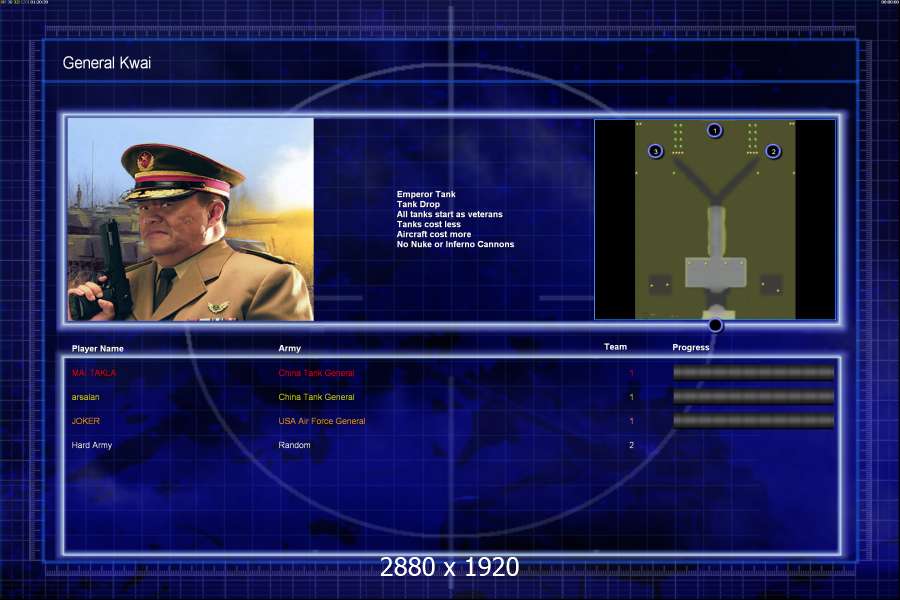Click 'USA Air Force General' army text
Viewport: 900px width, 600px height.
tap(322, 421)
